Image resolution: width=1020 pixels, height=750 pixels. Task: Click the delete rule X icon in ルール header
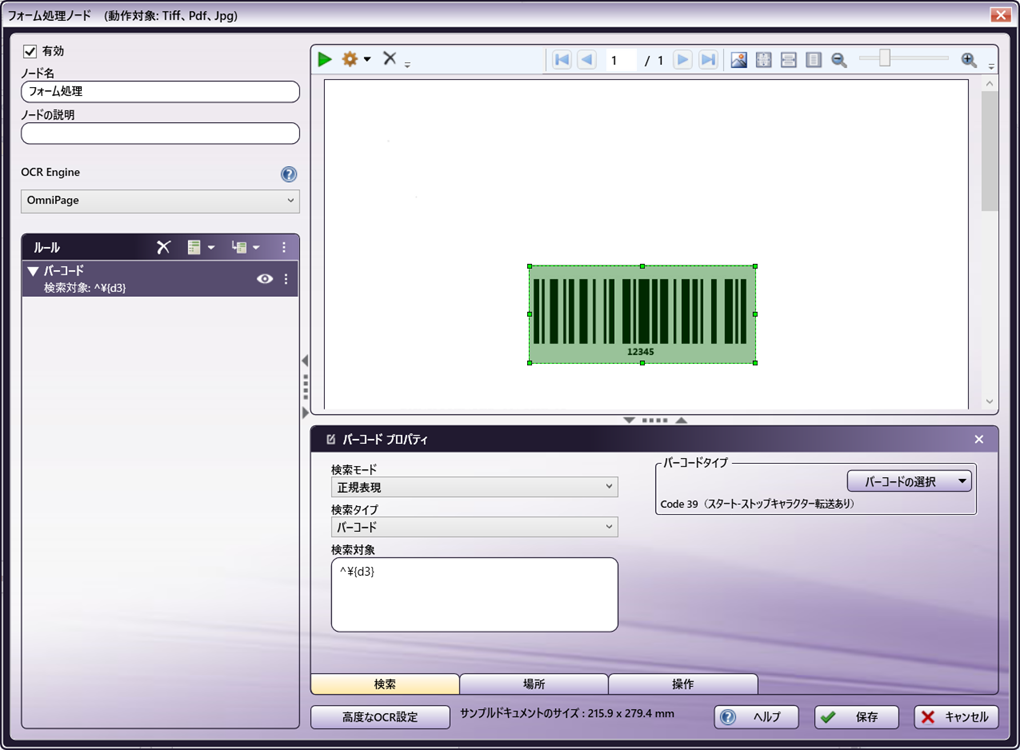coord(163,247)
